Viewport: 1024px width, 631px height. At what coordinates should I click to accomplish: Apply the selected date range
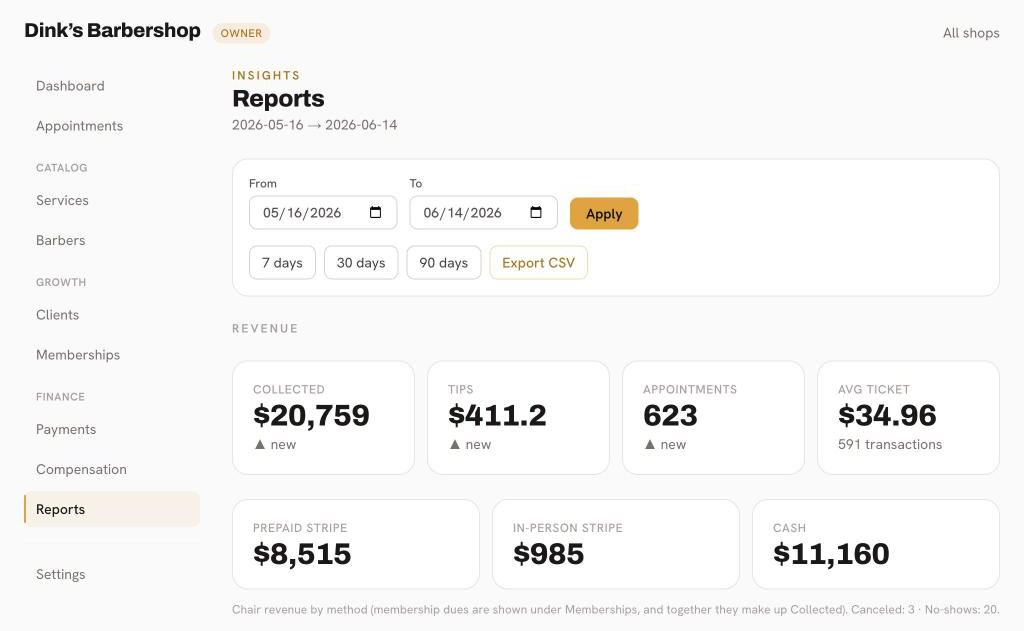pyautogui.click(x=604, y=214)
